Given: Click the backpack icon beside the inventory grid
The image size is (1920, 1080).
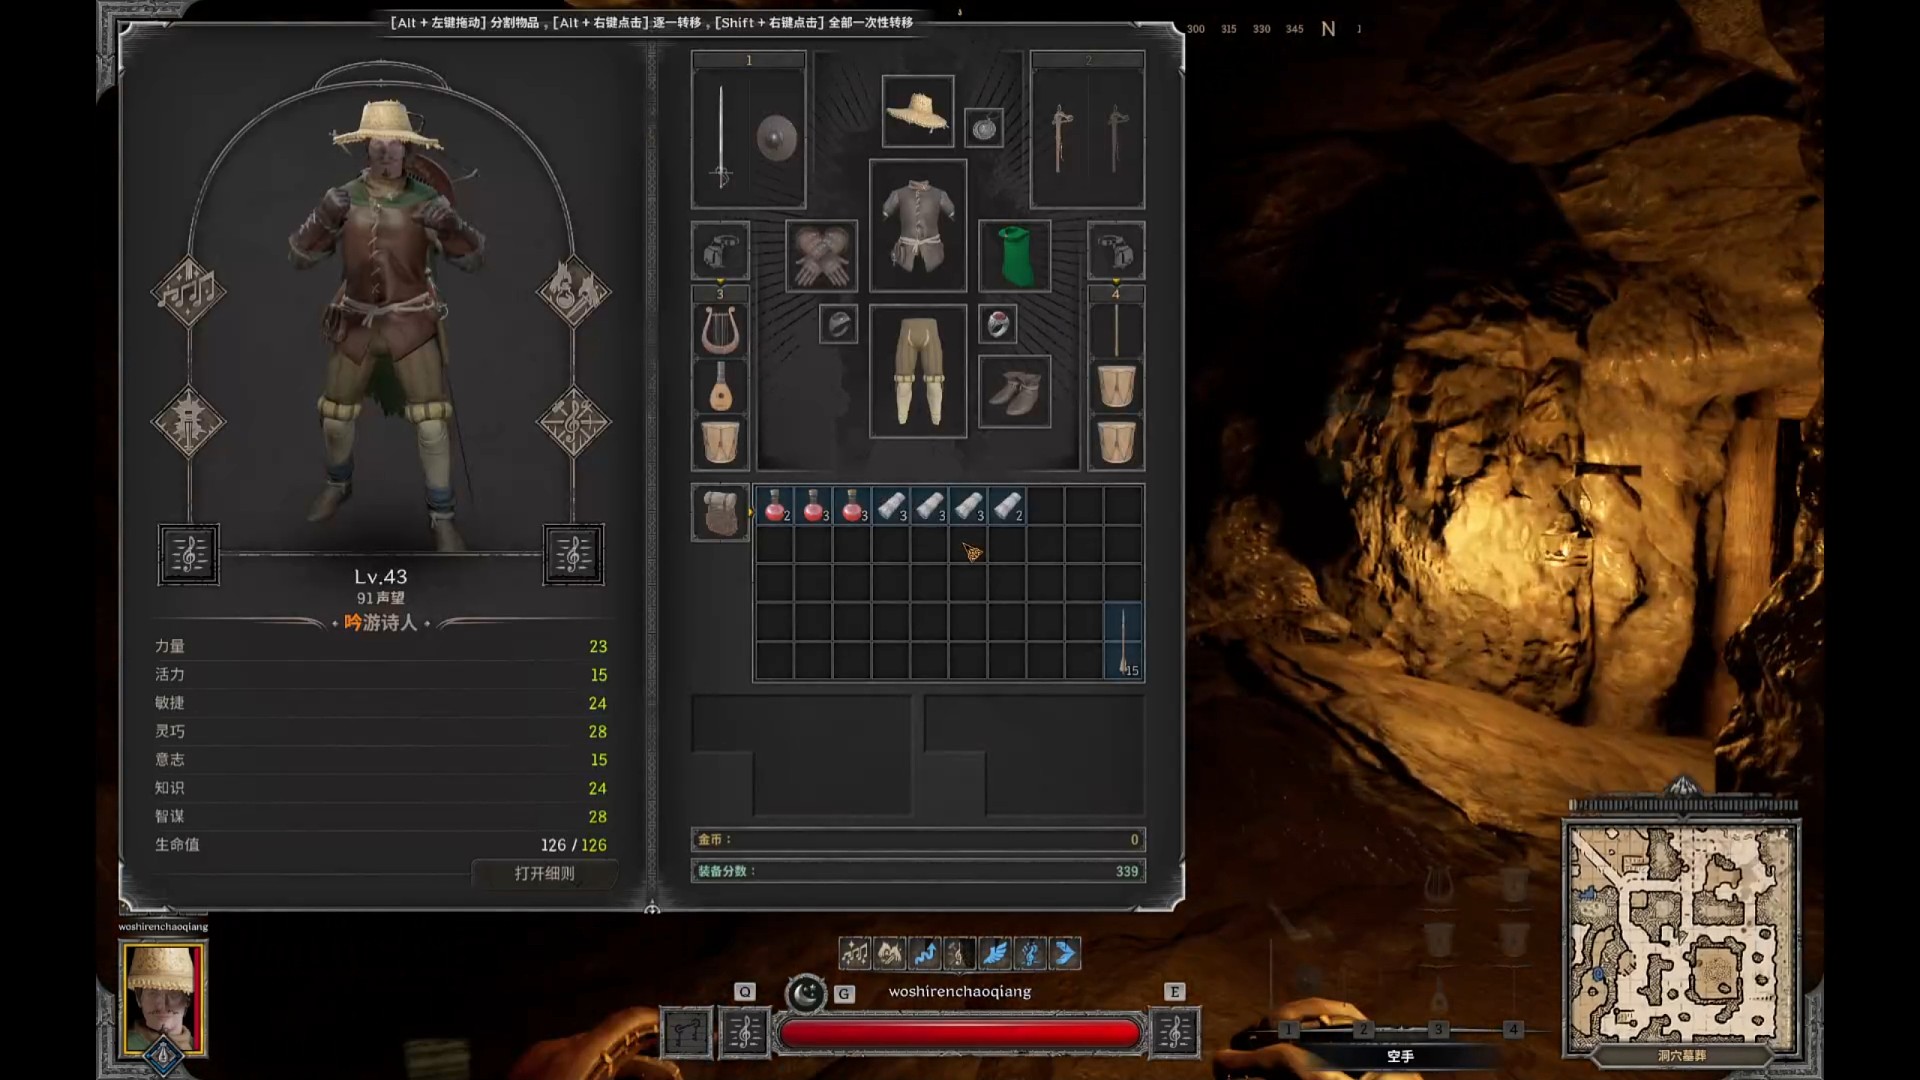Looking at the screenshot, I should click(x=720, y=513).
